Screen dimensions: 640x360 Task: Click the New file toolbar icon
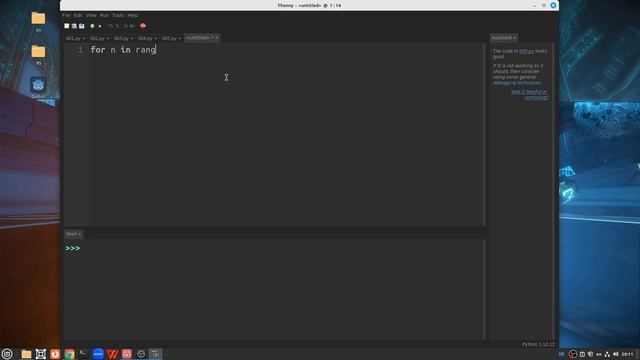[67, 26]
